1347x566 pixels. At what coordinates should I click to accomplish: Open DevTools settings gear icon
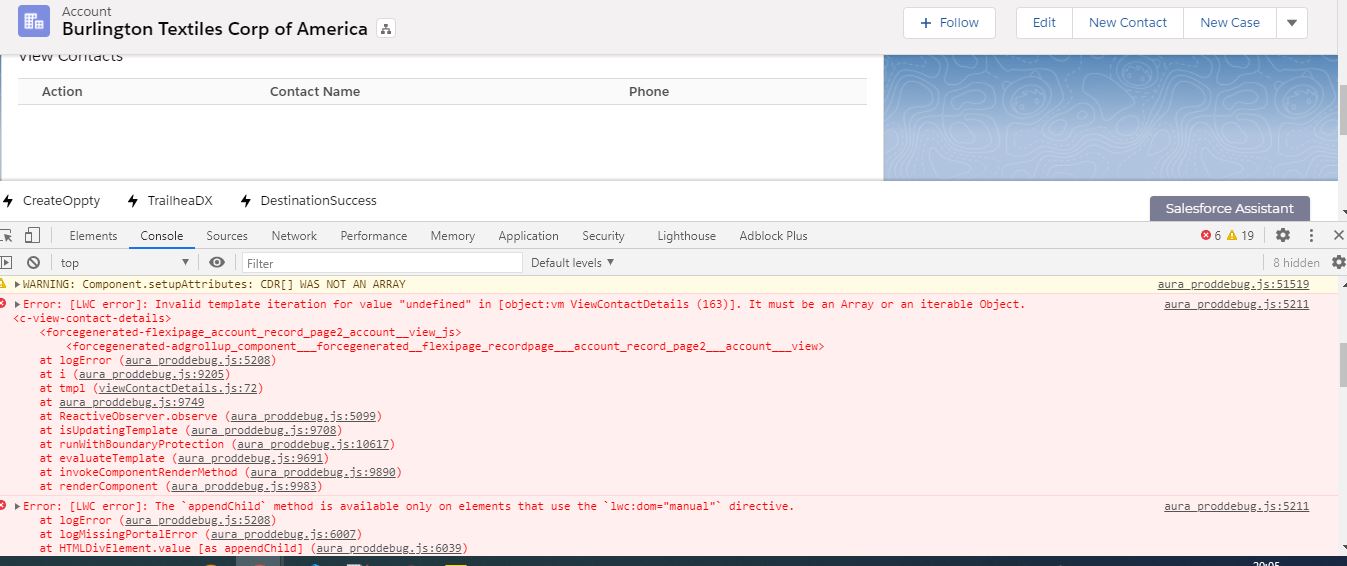pyautogui.click(x=1283, y=235)
